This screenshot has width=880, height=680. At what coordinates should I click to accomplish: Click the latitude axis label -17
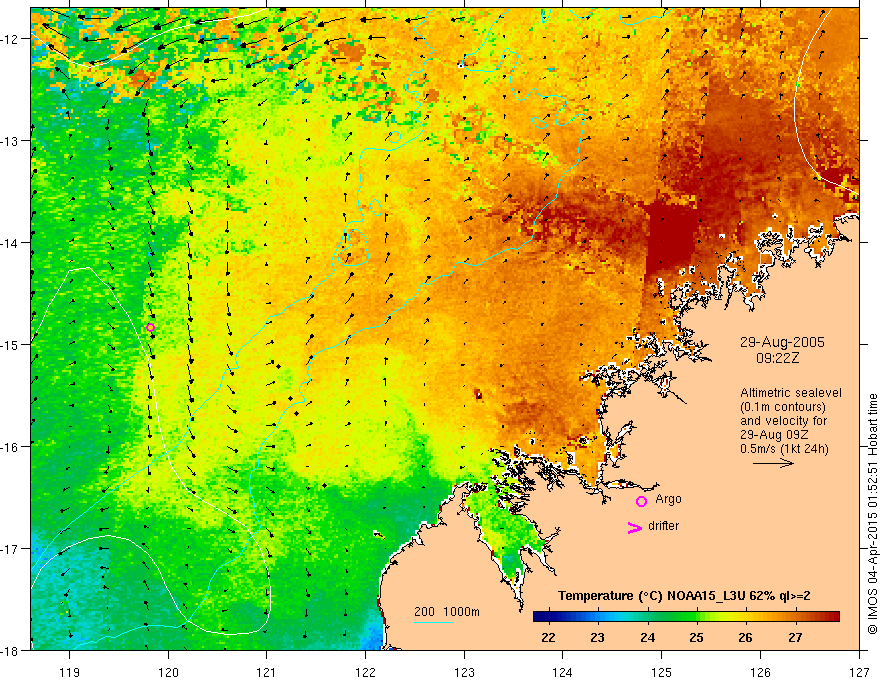(12, 548)
